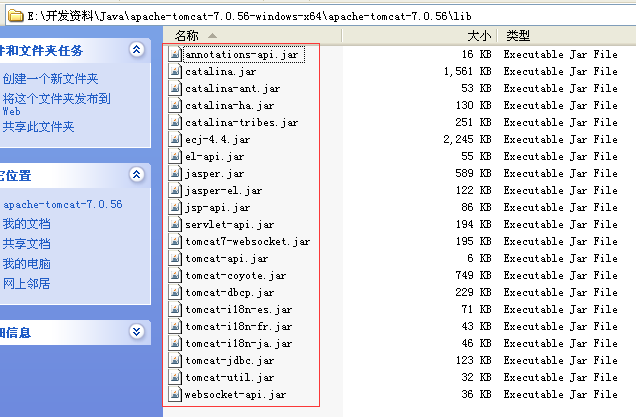Select file name ecj-4.4.jar

(x=217, y=140)
